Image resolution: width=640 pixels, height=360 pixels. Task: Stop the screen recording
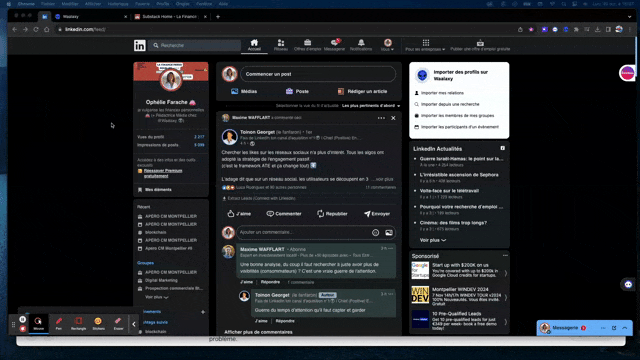tap(23, 328)
